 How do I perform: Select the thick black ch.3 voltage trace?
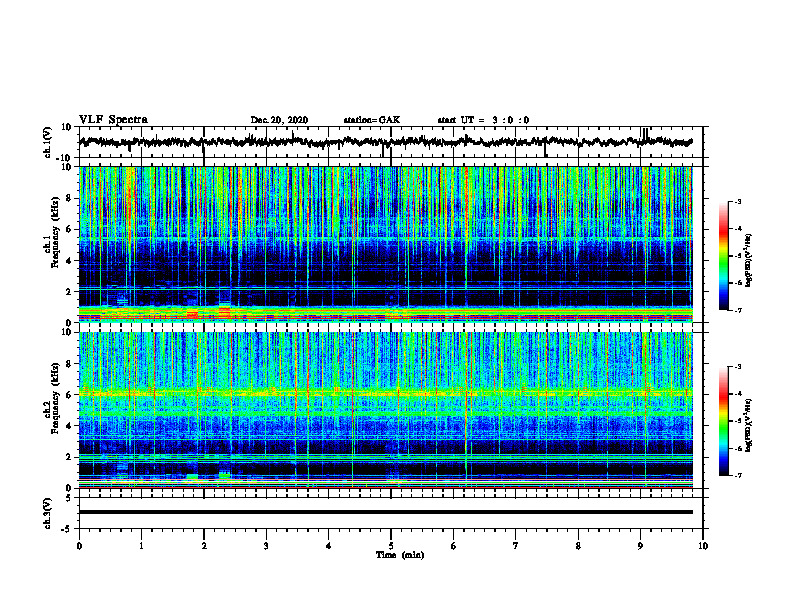point(385,512)
